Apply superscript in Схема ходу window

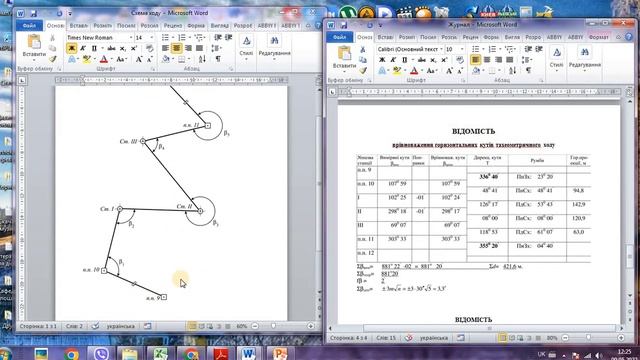pos(133,49)
